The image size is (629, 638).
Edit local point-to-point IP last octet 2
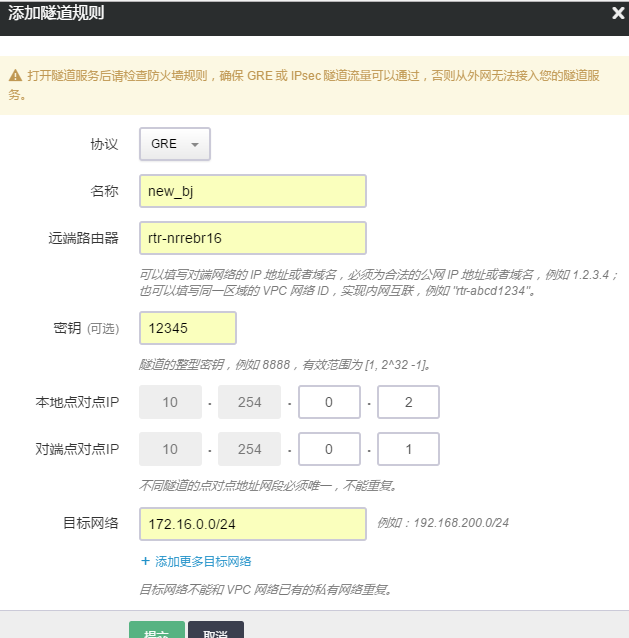(x=408, y=403)
